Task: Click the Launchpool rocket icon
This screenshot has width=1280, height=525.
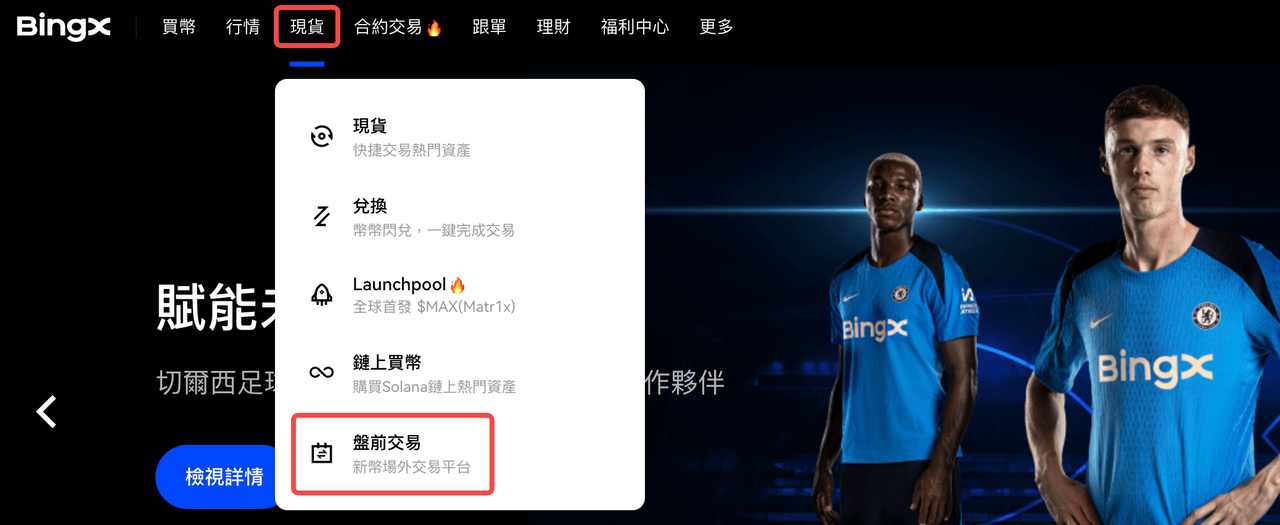Action: point(321,294)
